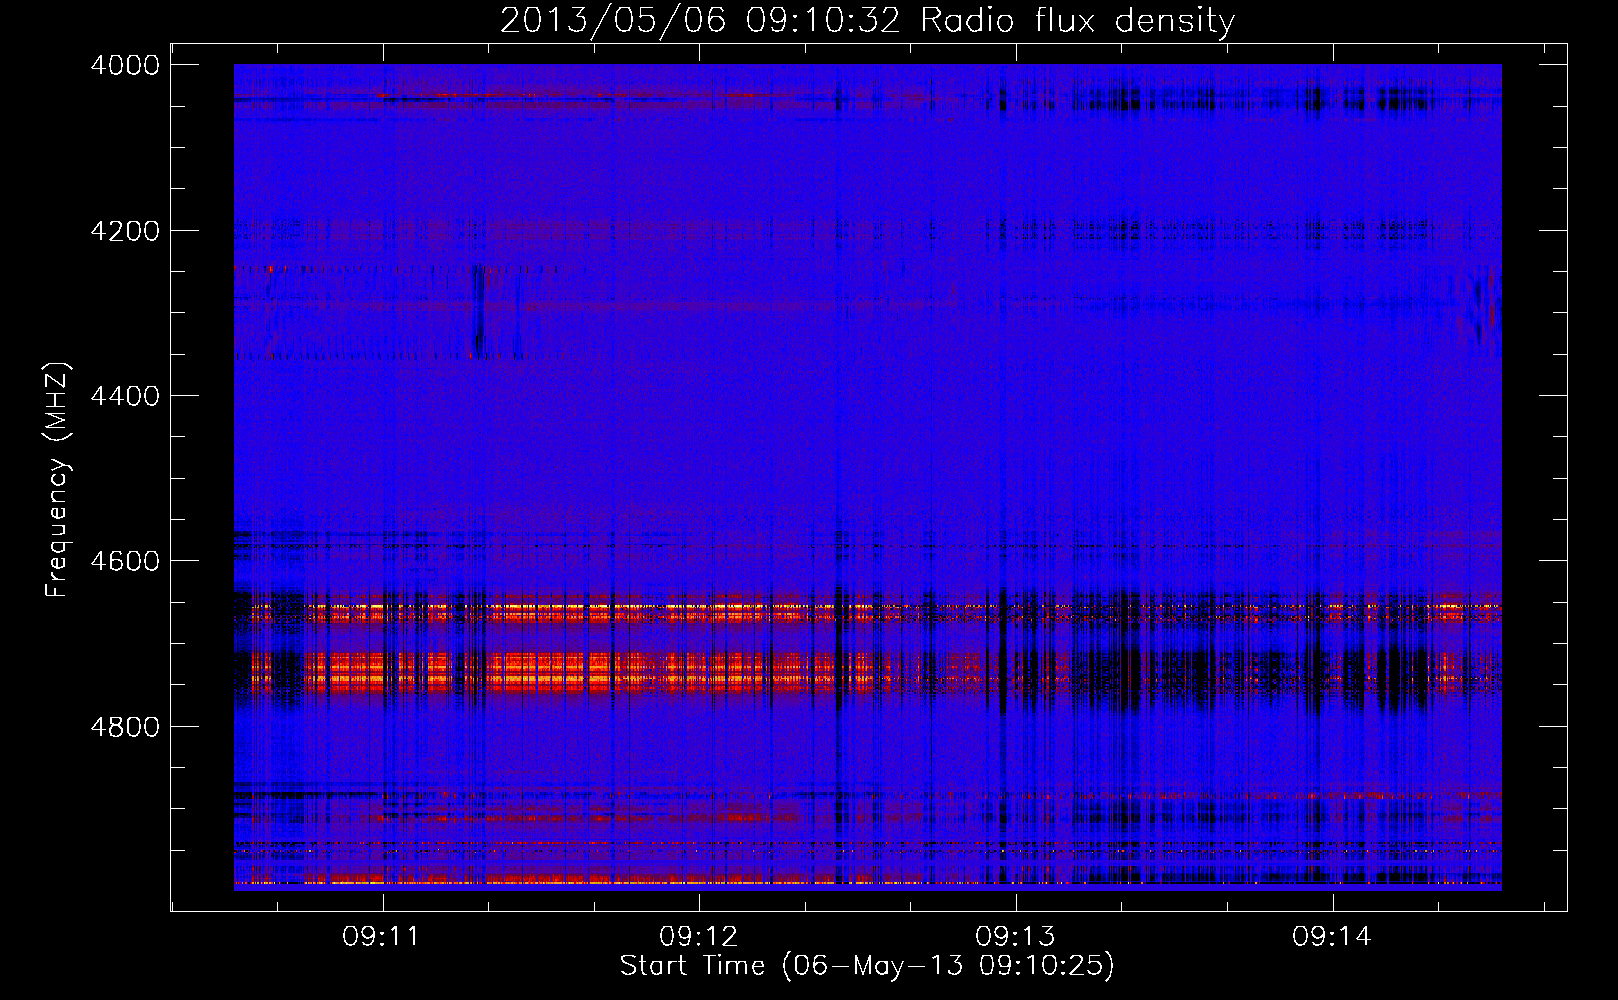This screenshot has width=1618, height=1000.
Task: Click the 4000 frequency axis label
Action: pos(125,65)
